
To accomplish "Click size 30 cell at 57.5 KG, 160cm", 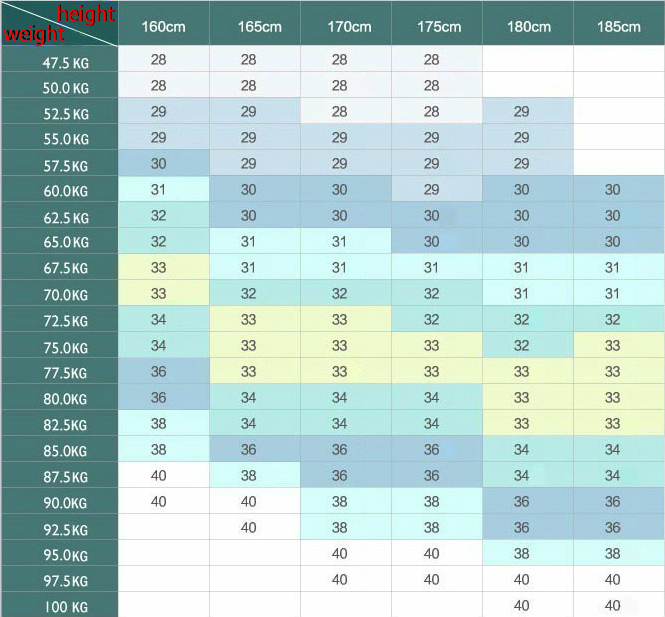I will pyautogui.click(x=159, y=164).
